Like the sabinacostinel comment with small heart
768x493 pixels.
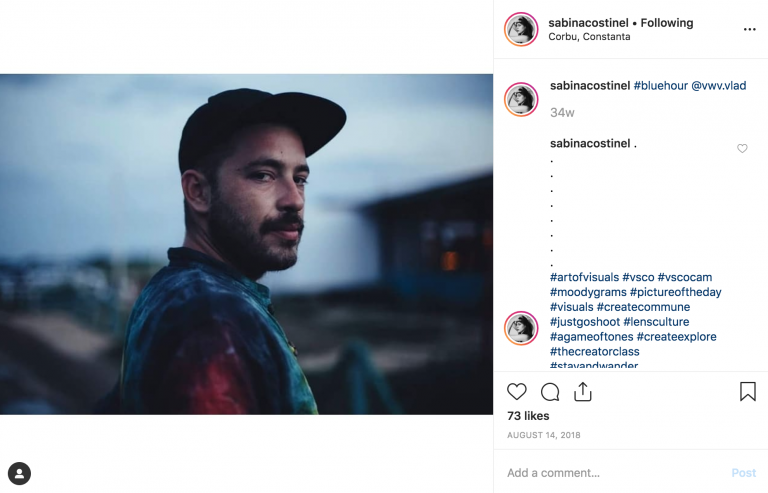point(742,148)
